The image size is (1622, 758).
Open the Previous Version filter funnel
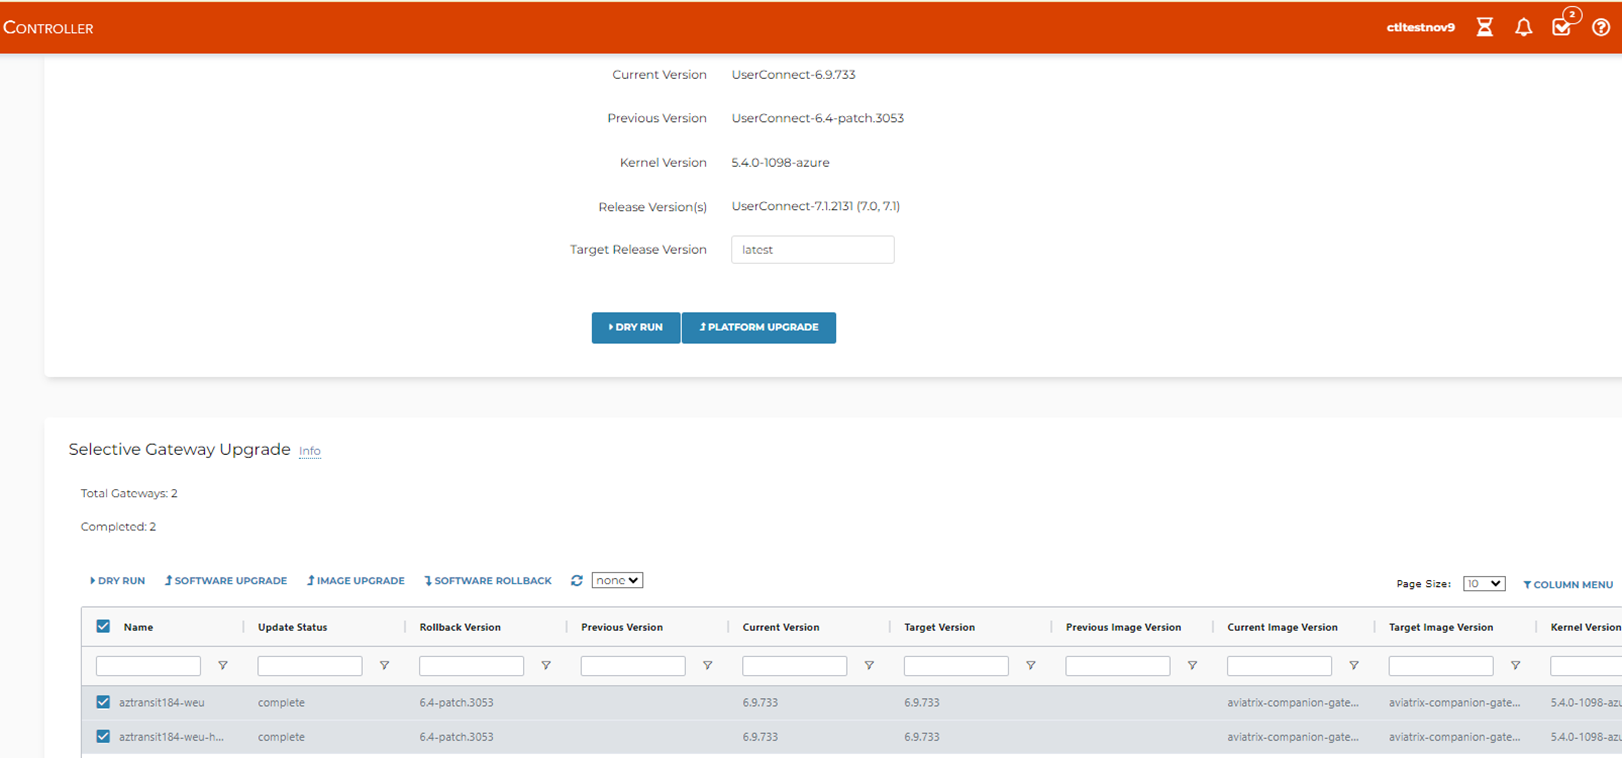coord(707,666)
